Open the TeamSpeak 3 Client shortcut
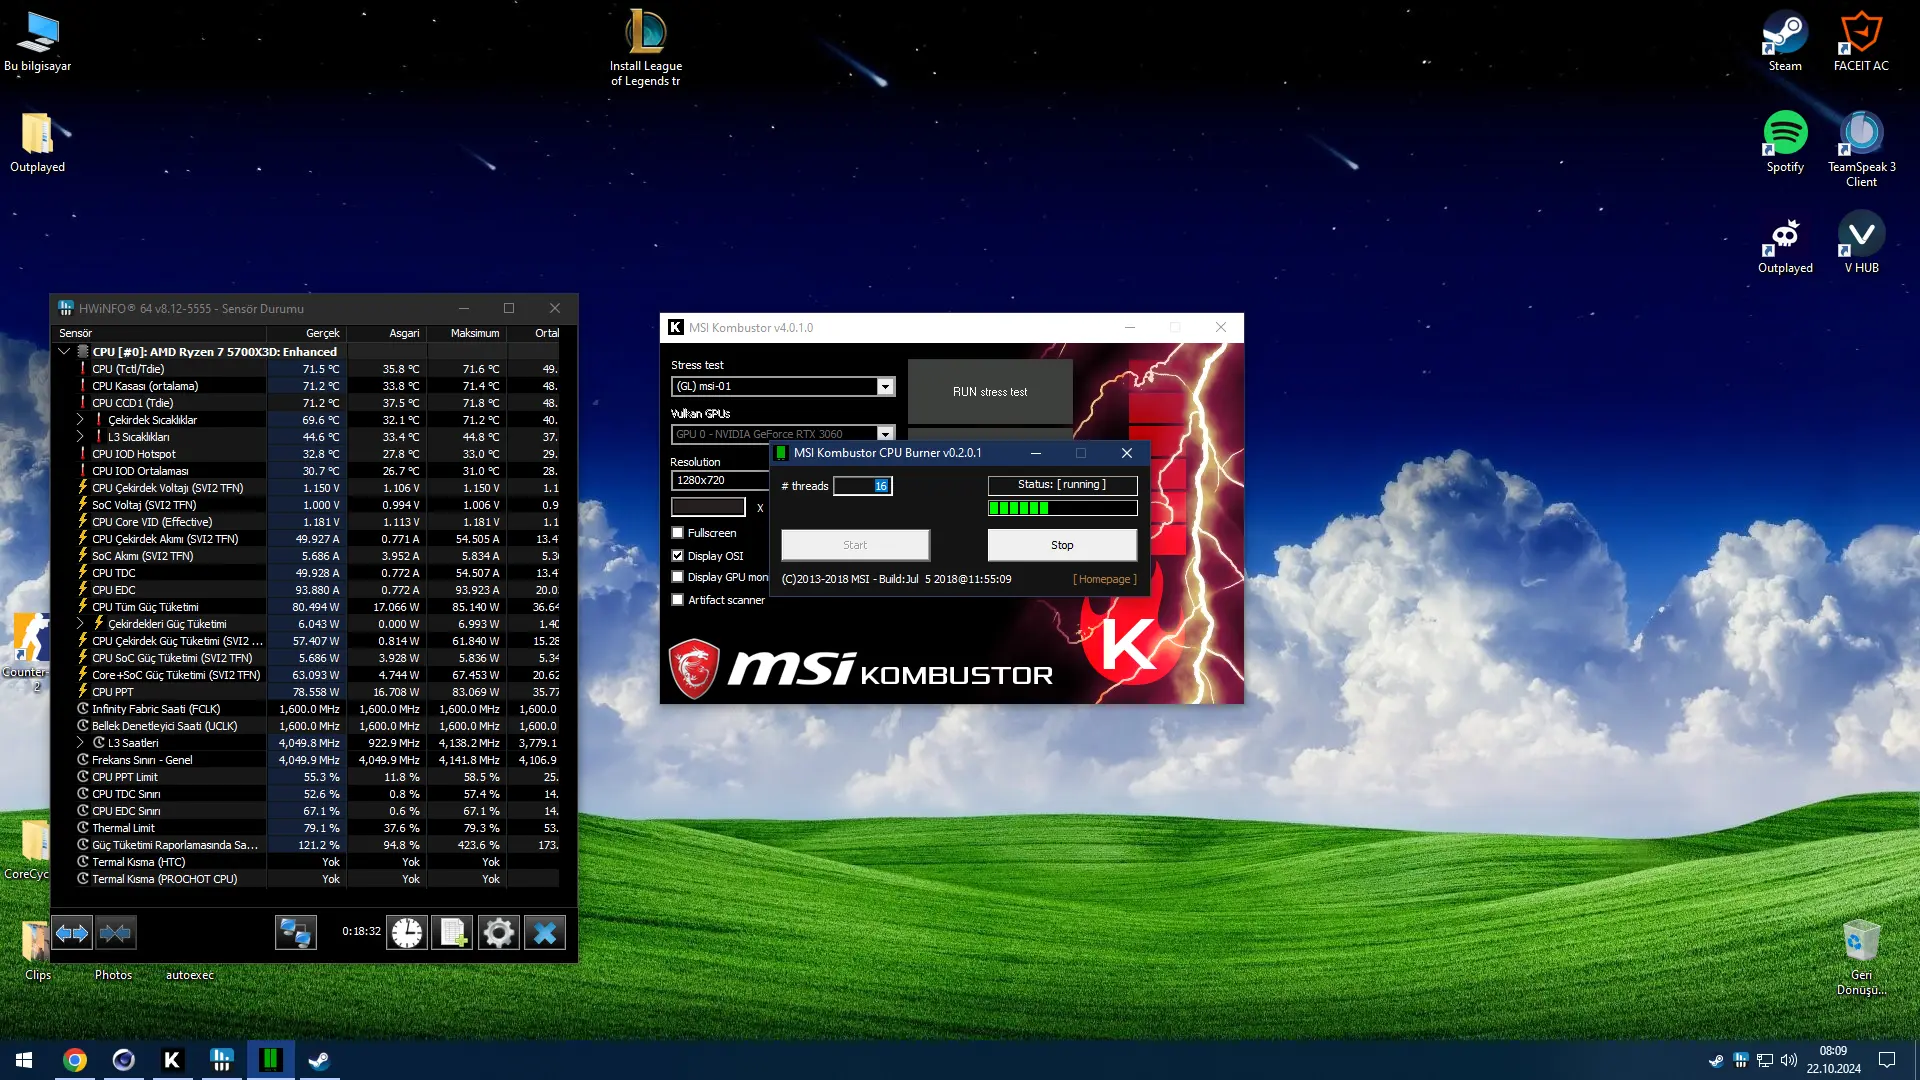Image resolution: width=1920 pixels, height=1080 pixels. pyautogui.click(x=1861, y=149)
